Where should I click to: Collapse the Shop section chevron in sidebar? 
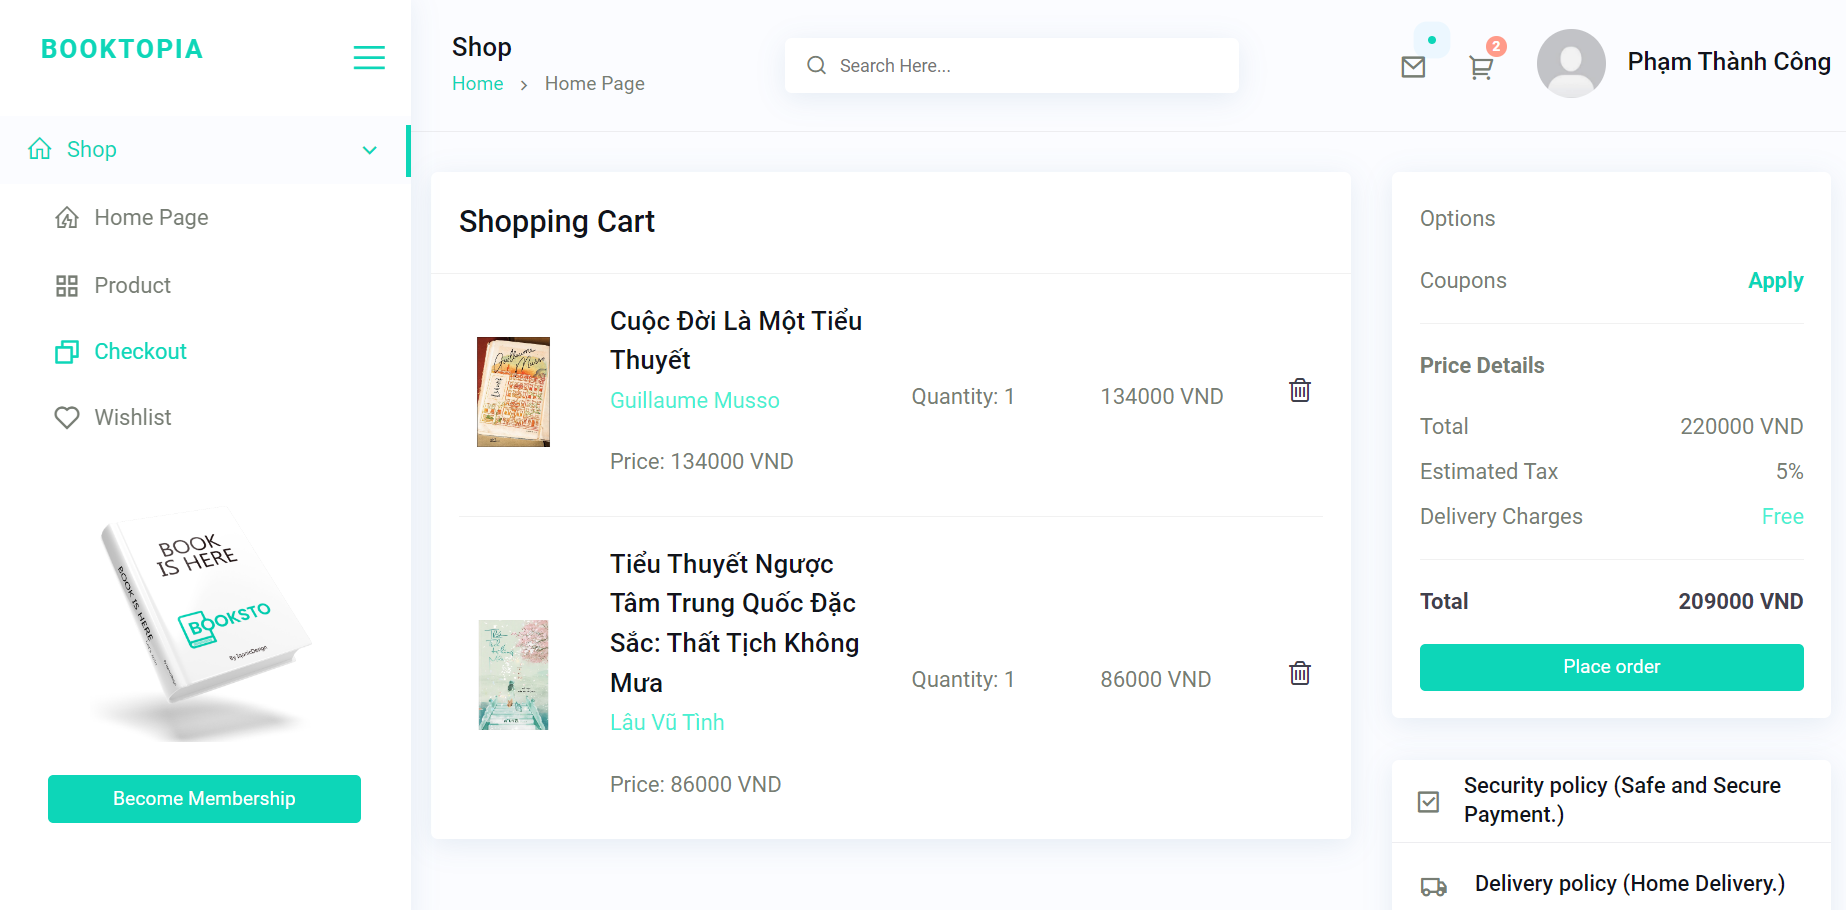pos(369,150)
